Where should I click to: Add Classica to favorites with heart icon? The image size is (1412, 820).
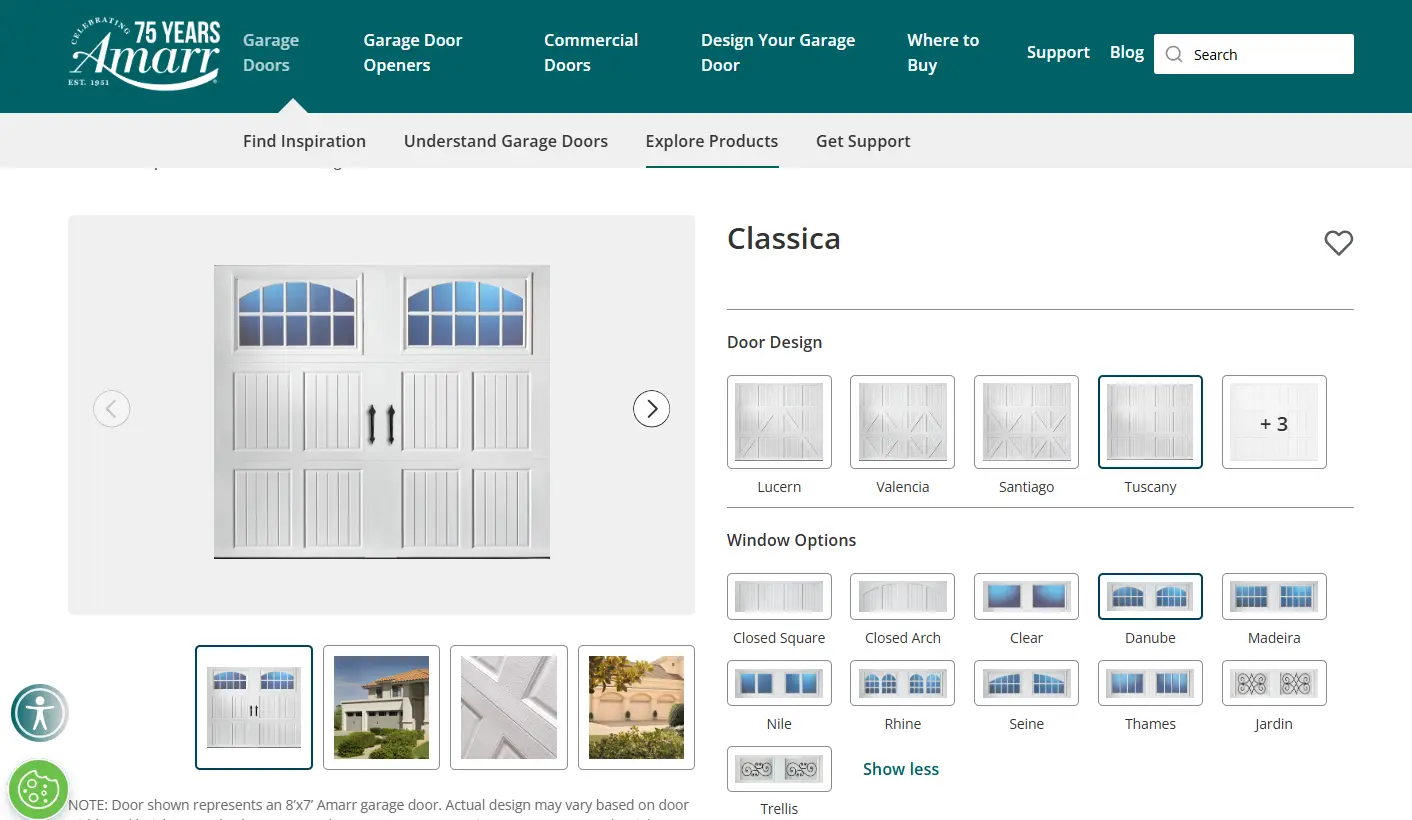(x=1338, y=242)
